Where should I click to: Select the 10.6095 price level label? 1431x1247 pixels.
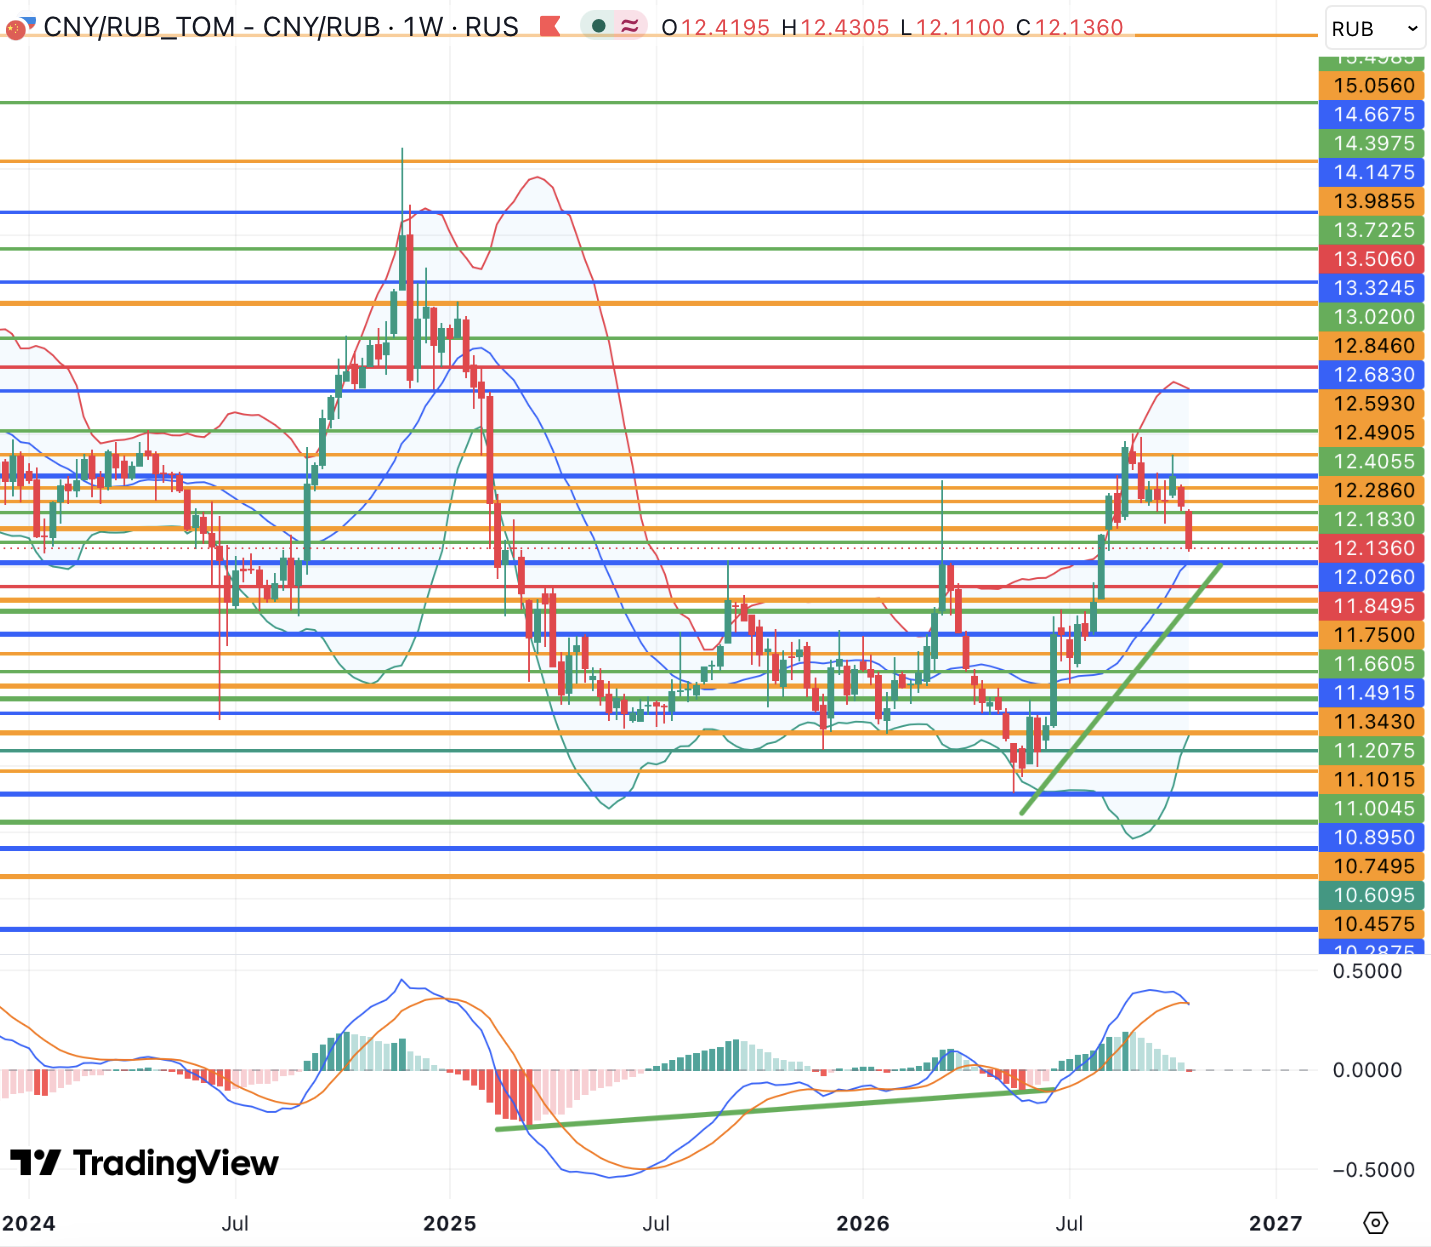click(1374, 897)
